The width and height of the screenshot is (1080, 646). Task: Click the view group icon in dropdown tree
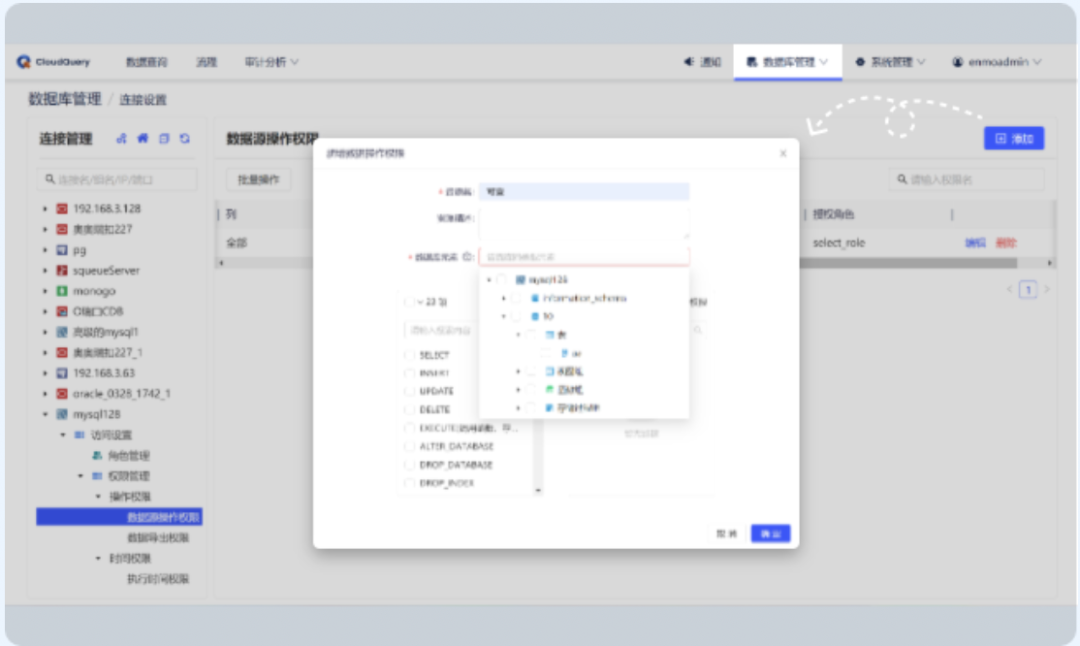click(x=550, y=371)
